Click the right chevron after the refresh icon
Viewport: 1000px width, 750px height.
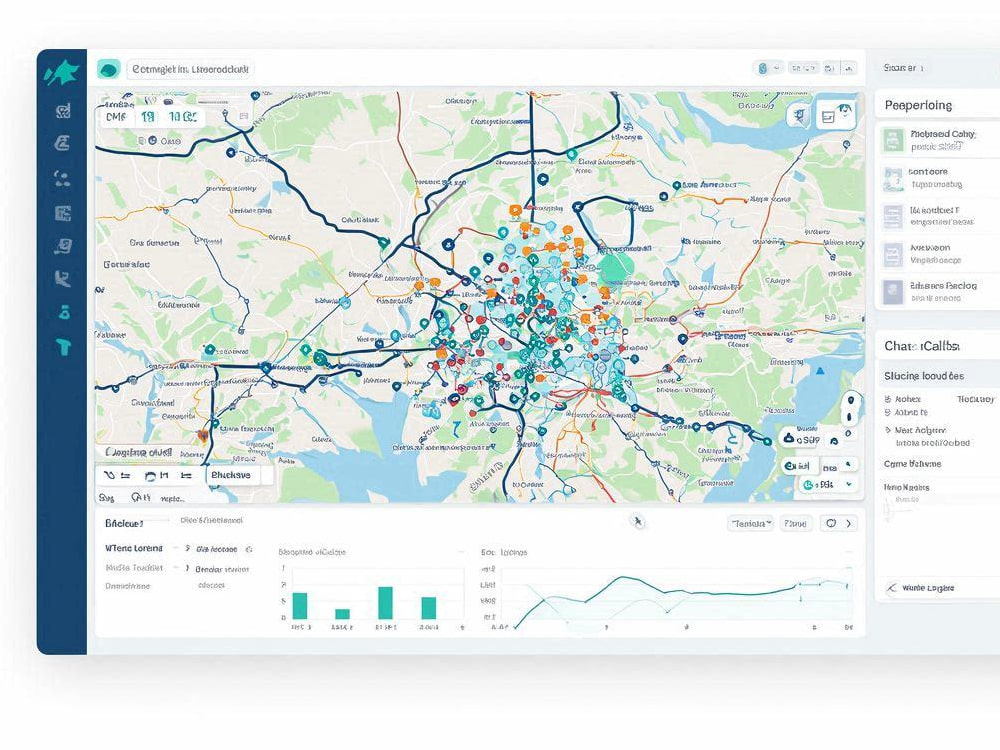(x=848, y=524)
